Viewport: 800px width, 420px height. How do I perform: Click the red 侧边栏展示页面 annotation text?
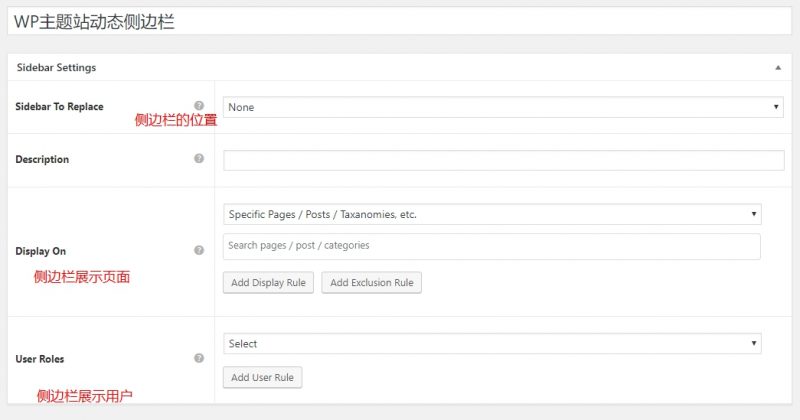pyautogui.click(x=82, y=278)
